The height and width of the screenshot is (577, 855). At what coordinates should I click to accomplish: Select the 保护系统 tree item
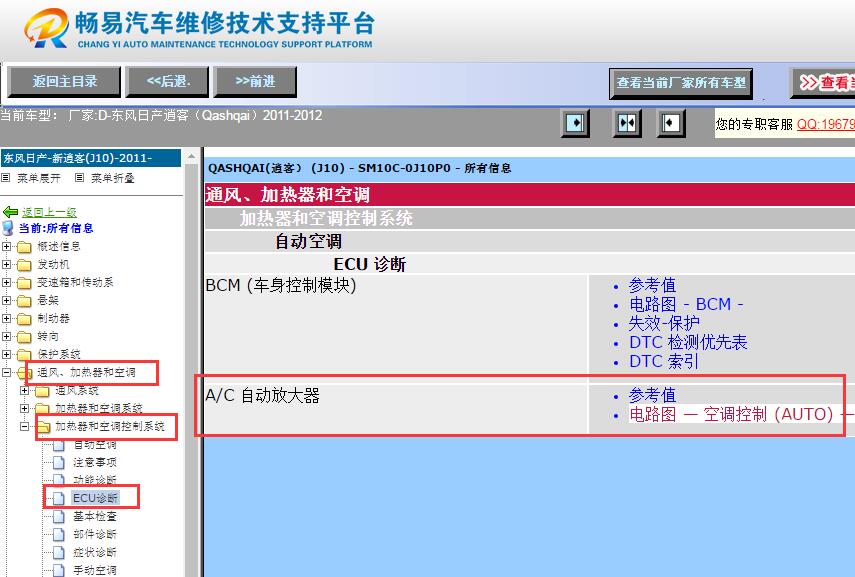[x=59, y=354]
